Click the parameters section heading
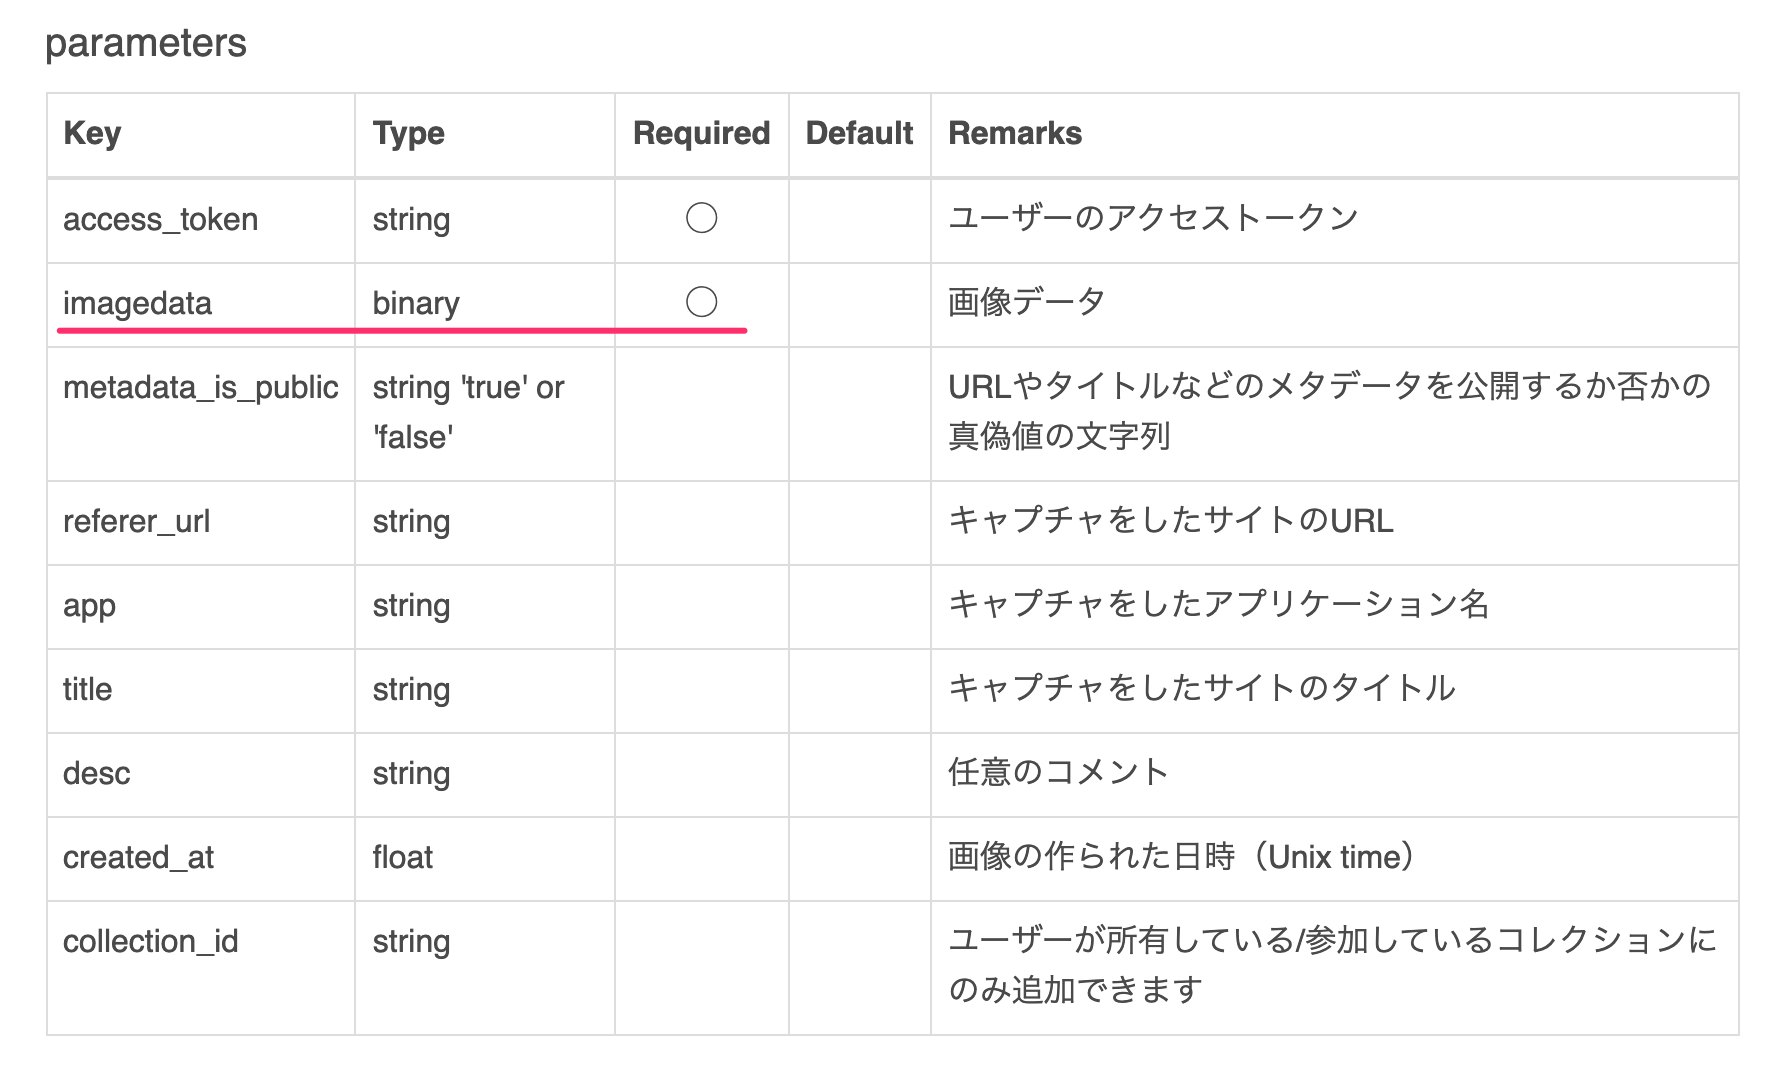Screen dimensions: 1790x1076 [x=146, y=43]
